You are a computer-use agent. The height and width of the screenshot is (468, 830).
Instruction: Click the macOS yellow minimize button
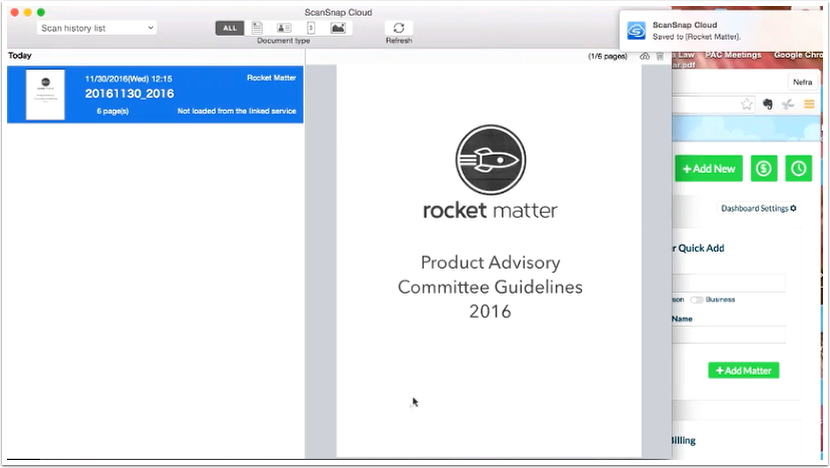click(28, 12)
